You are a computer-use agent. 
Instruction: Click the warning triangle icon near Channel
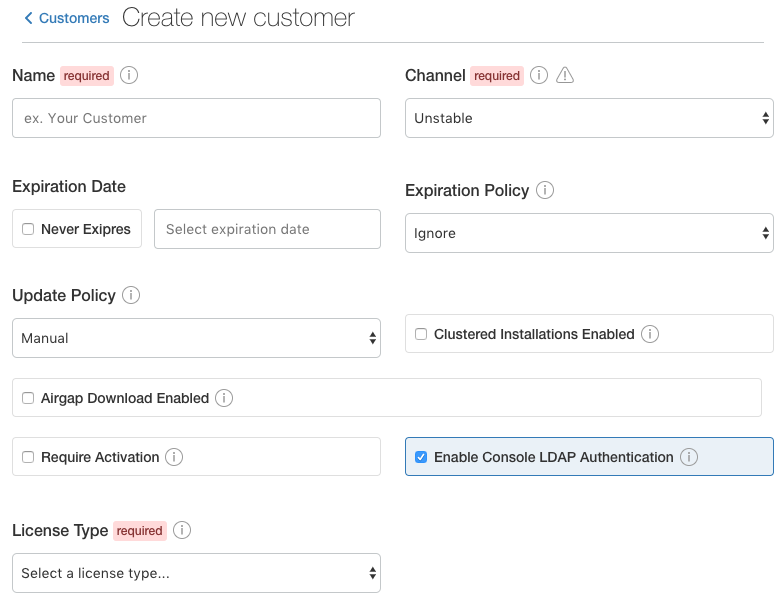pyautogui.click(x=565, y=75)
